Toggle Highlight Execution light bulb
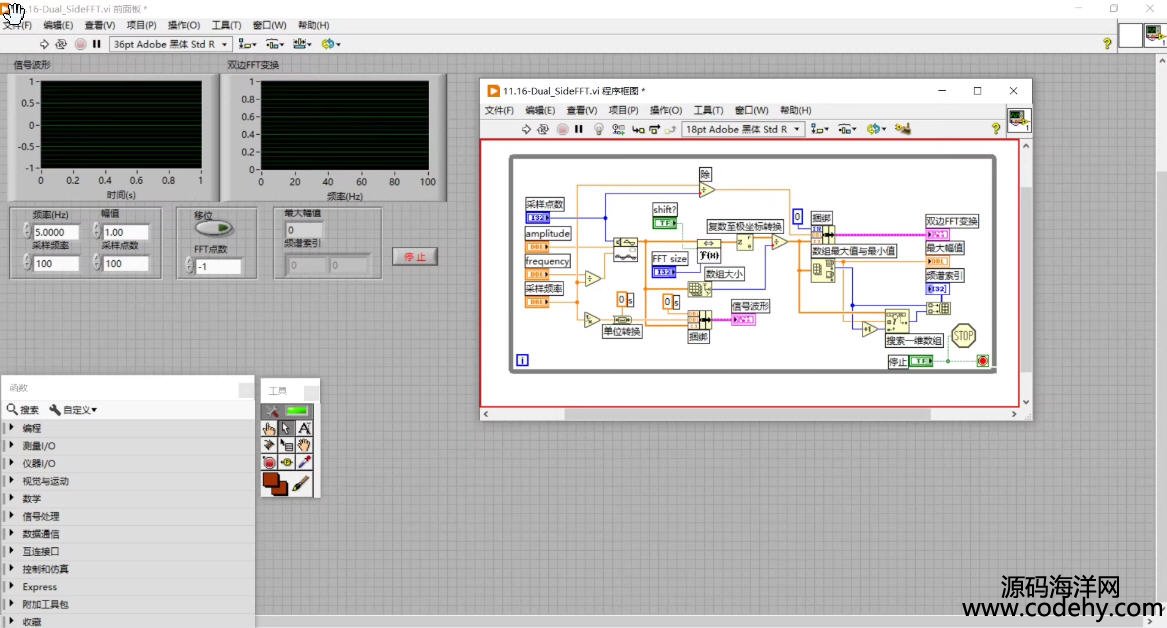 (x=598, y=129)
